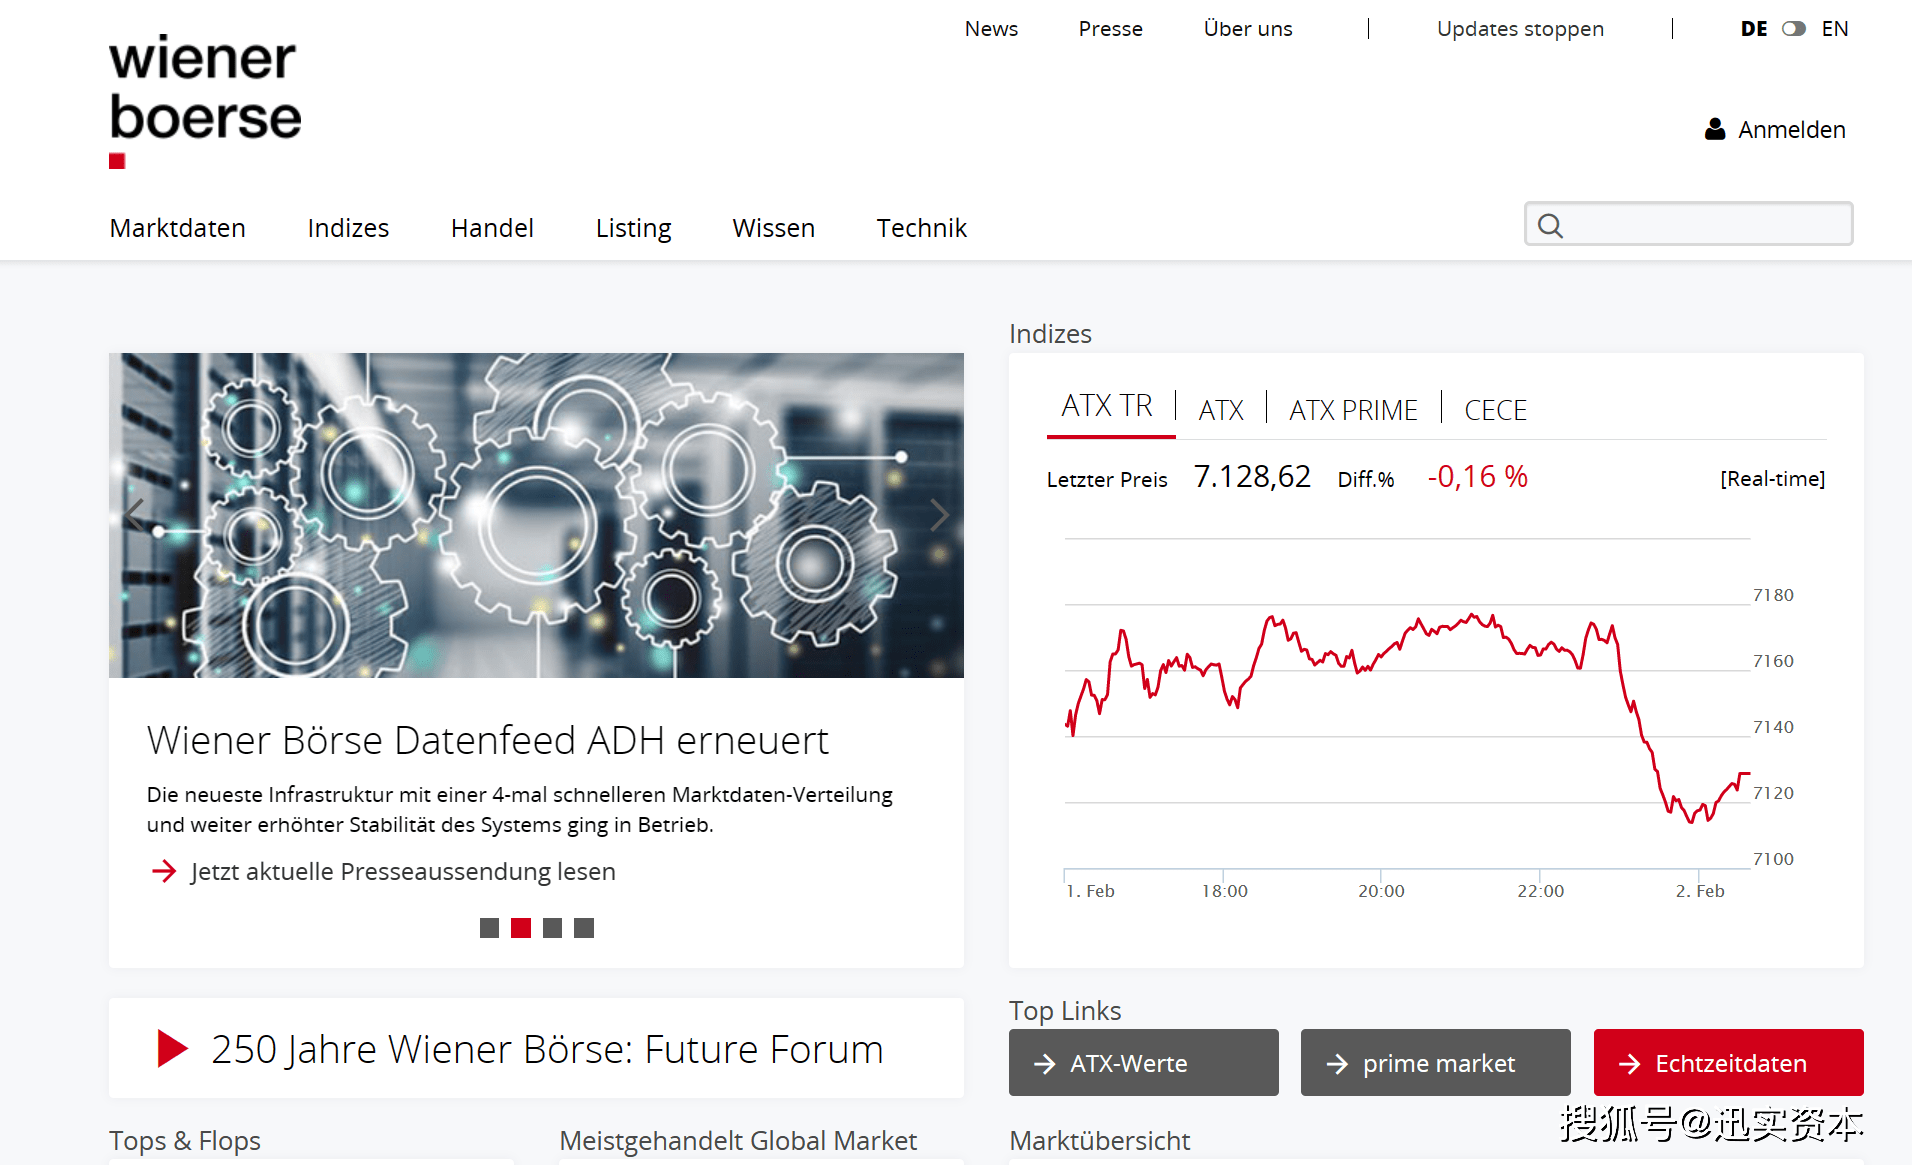Click the search input field
The width and height of the screenshot is (1912, 1165).
point(1688,224)
